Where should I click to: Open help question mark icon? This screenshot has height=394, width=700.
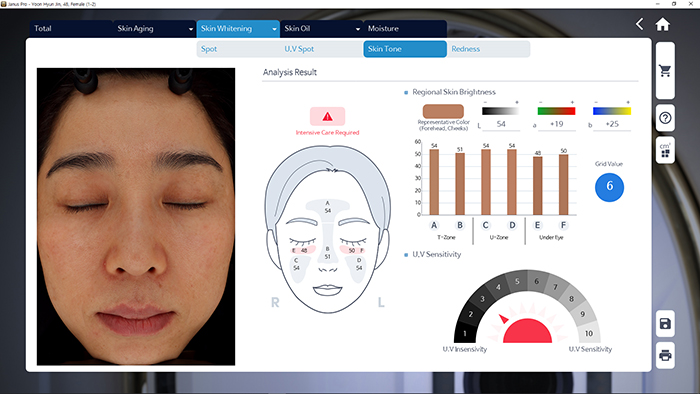(665, 118)
